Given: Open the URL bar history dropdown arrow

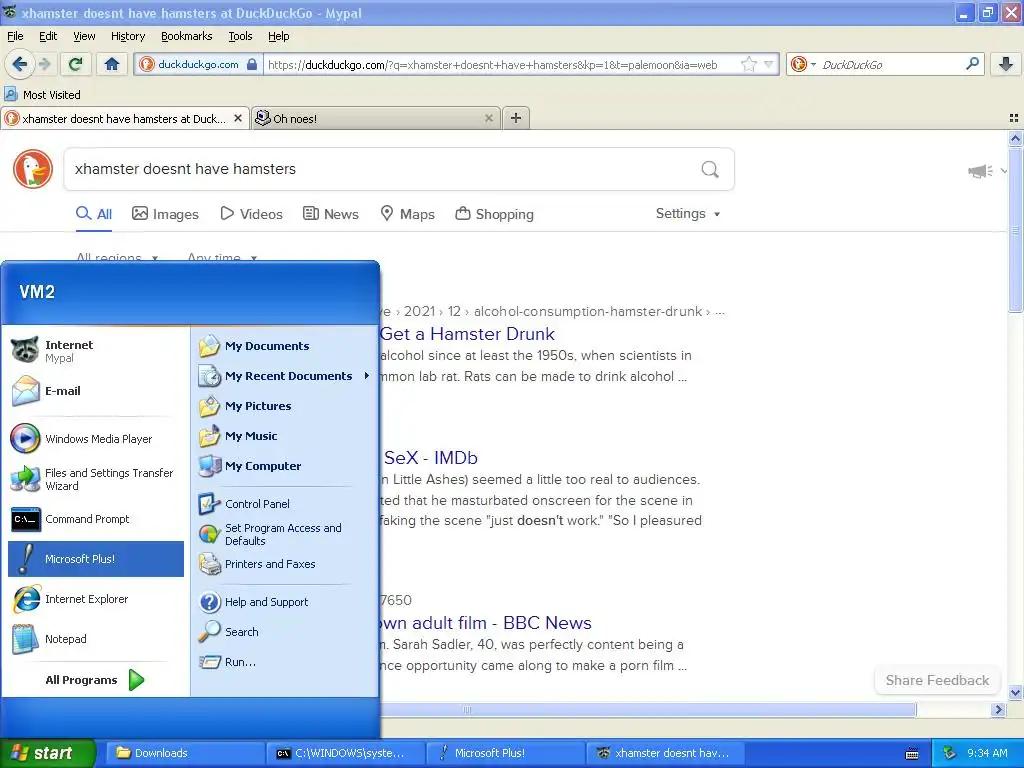Looking at the screenshot, I should point(769,64).
